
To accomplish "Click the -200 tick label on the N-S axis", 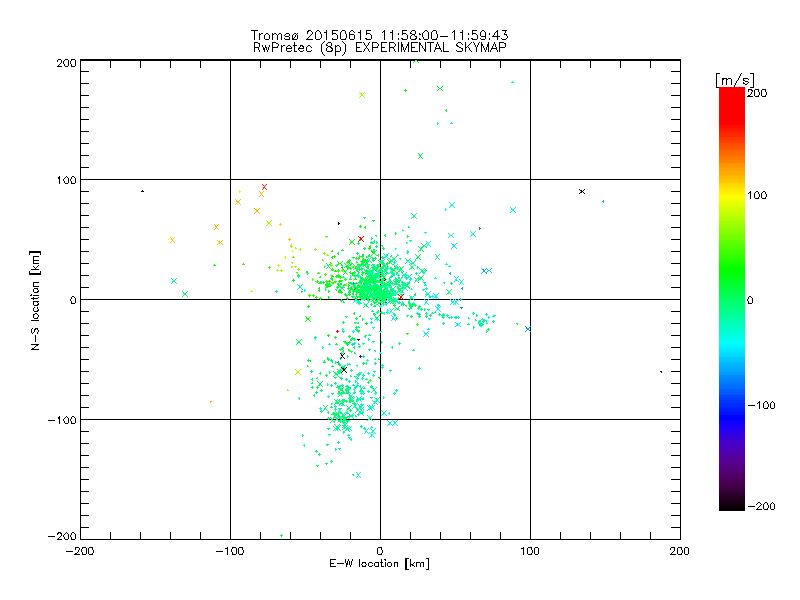I will tap(62, 536).
